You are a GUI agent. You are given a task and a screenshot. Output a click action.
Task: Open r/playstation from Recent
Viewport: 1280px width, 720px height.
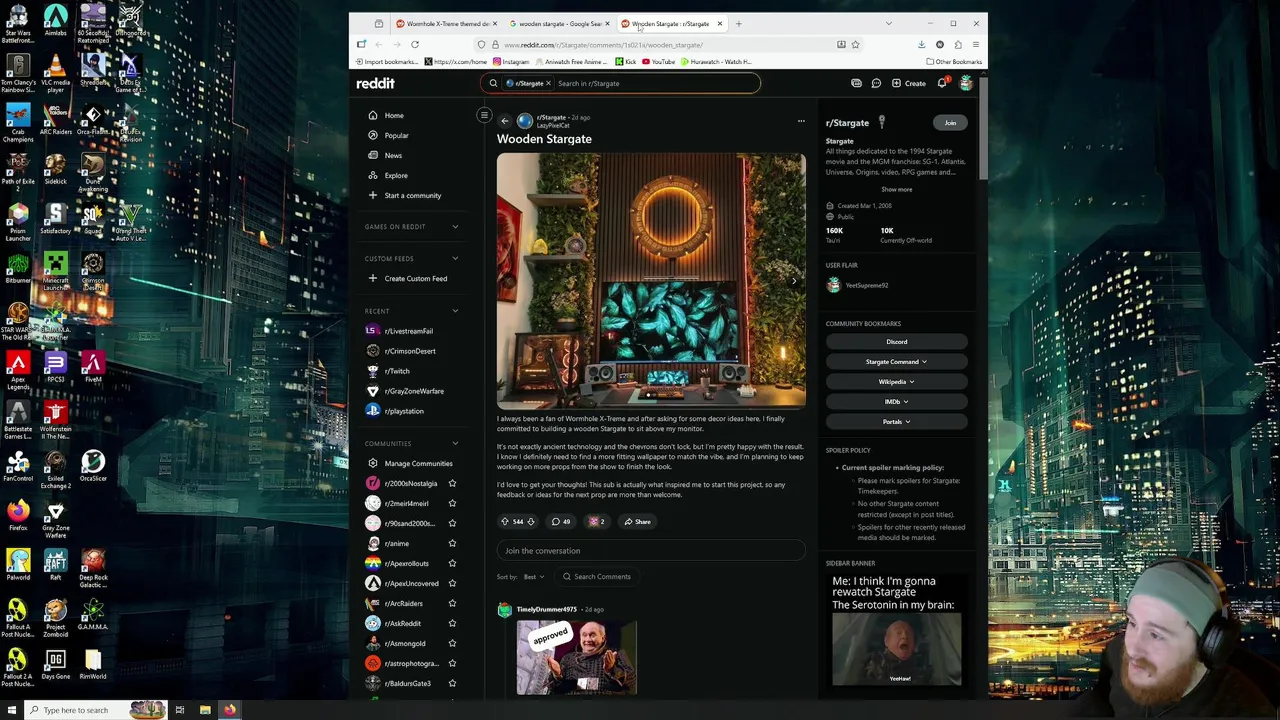[404, 411]
